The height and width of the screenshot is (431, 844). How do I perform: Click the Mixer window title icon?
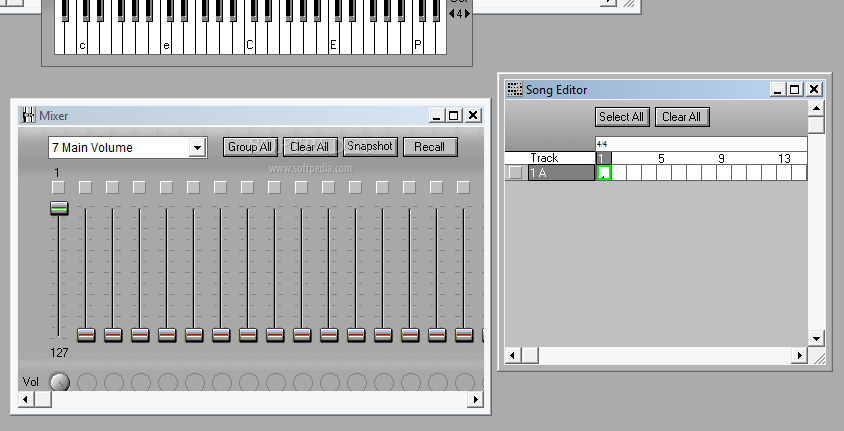pos(28,115)
